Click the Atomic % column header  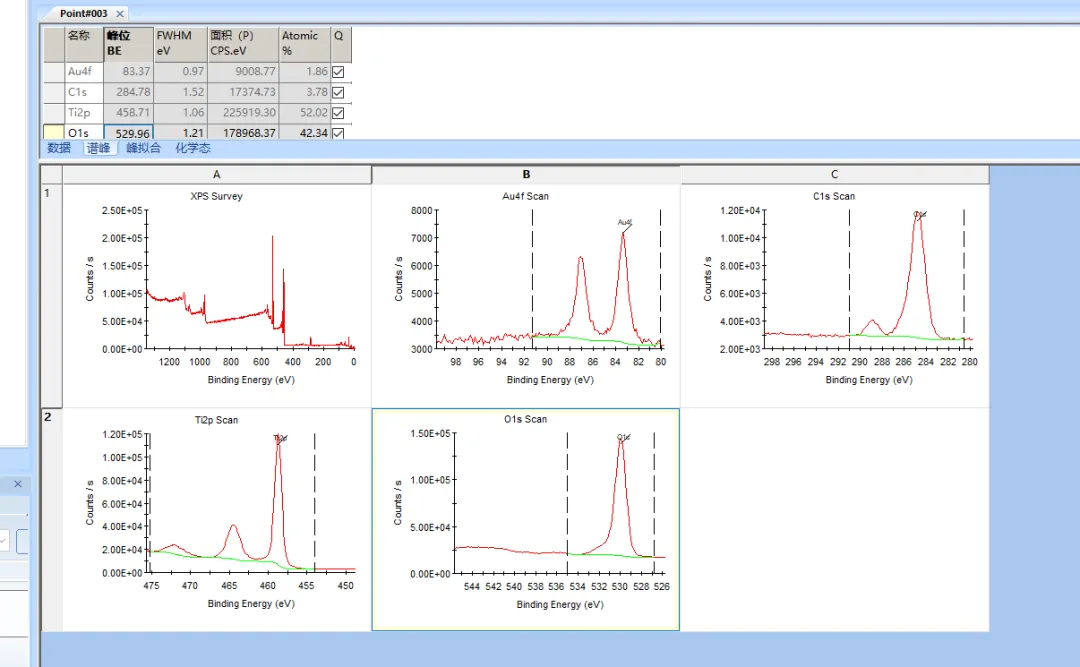(x=303, y=43)
